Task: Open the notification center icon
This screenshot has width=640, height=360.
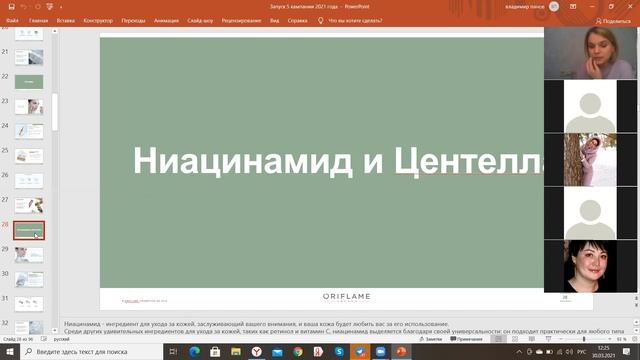Action: coord(627,351)
